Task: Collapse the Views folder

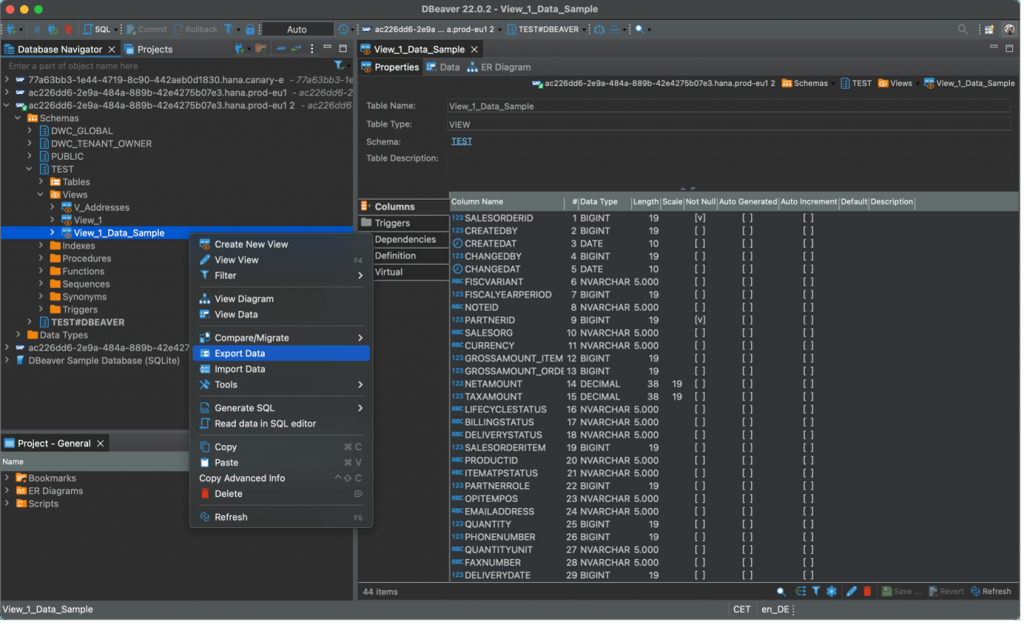Action: tap(40, 195)
